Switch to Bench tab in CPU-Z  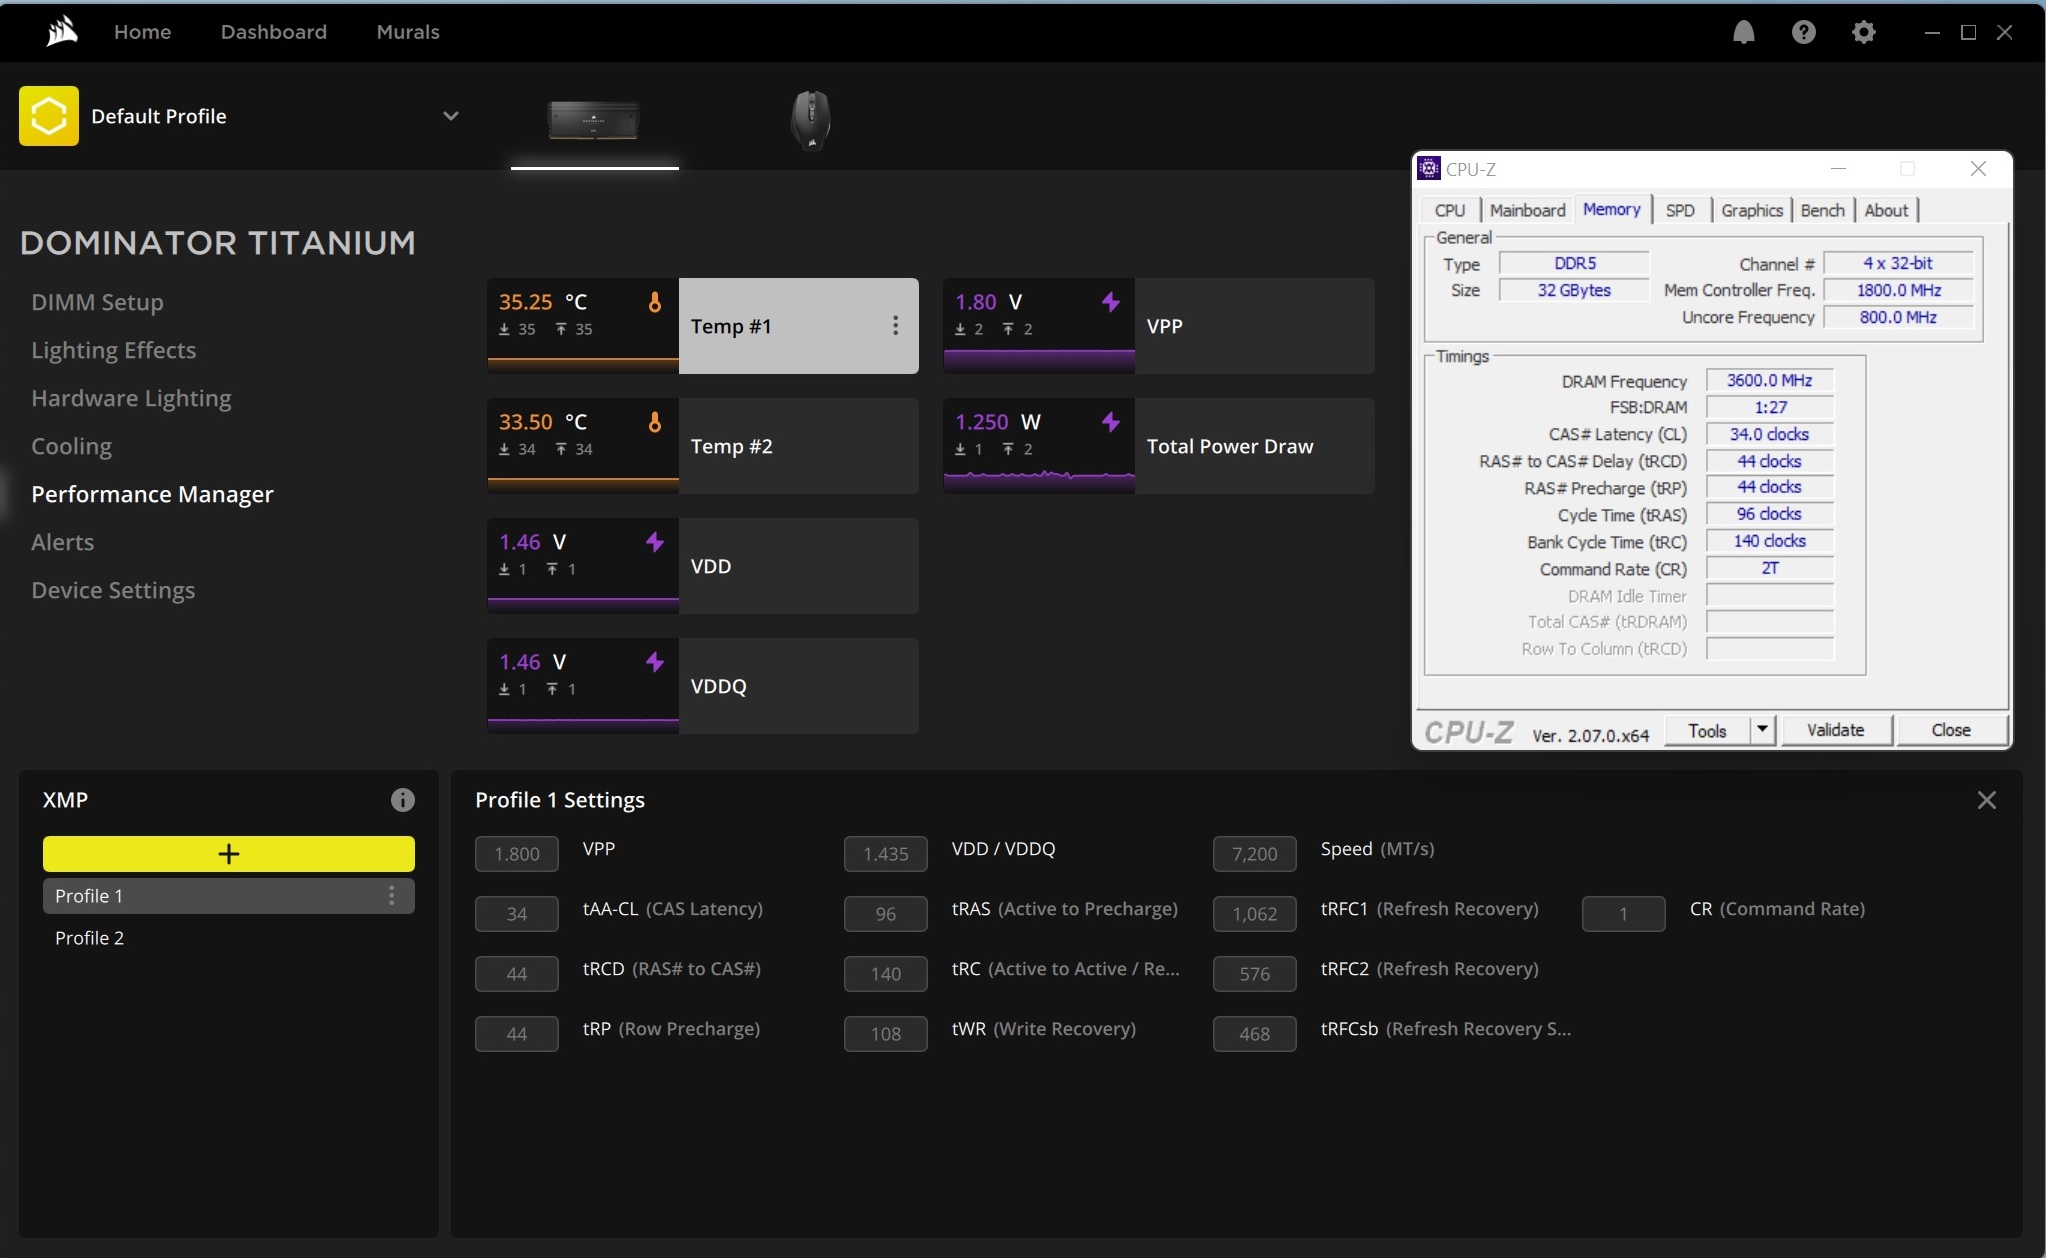coord(1822,210)
